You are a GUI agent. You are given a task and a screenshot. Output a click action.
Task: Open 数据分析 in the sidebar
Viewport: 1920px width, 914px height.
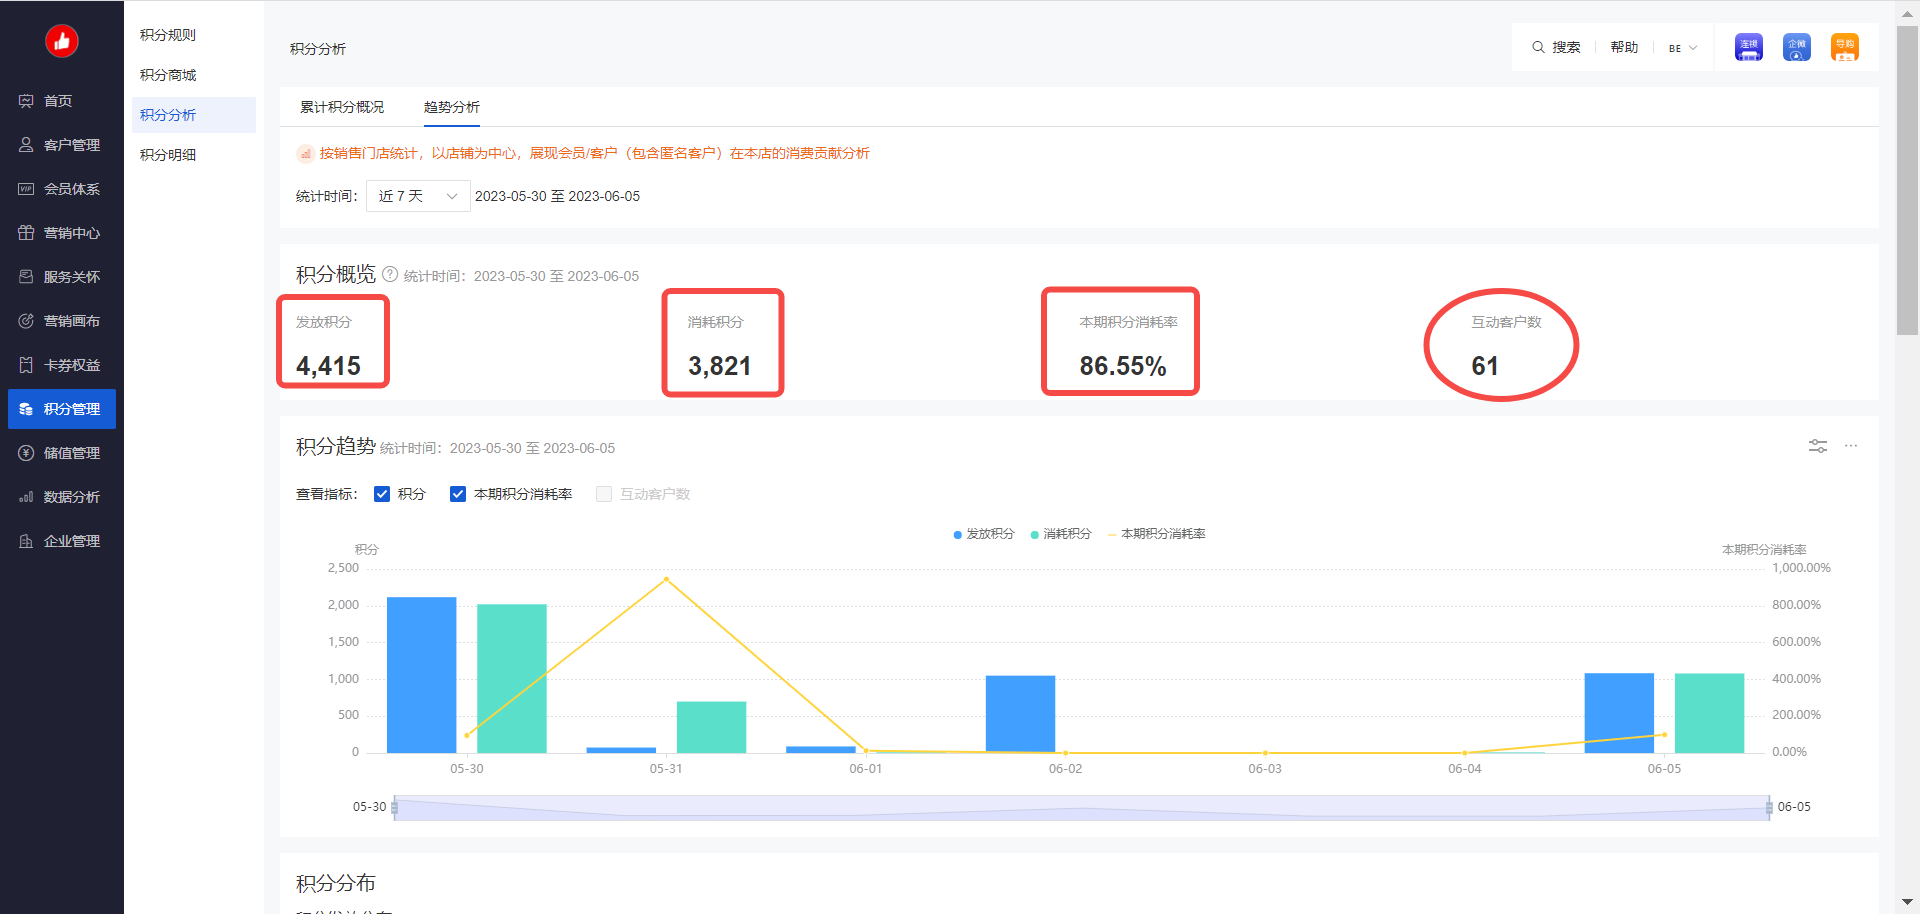(71, 497)
